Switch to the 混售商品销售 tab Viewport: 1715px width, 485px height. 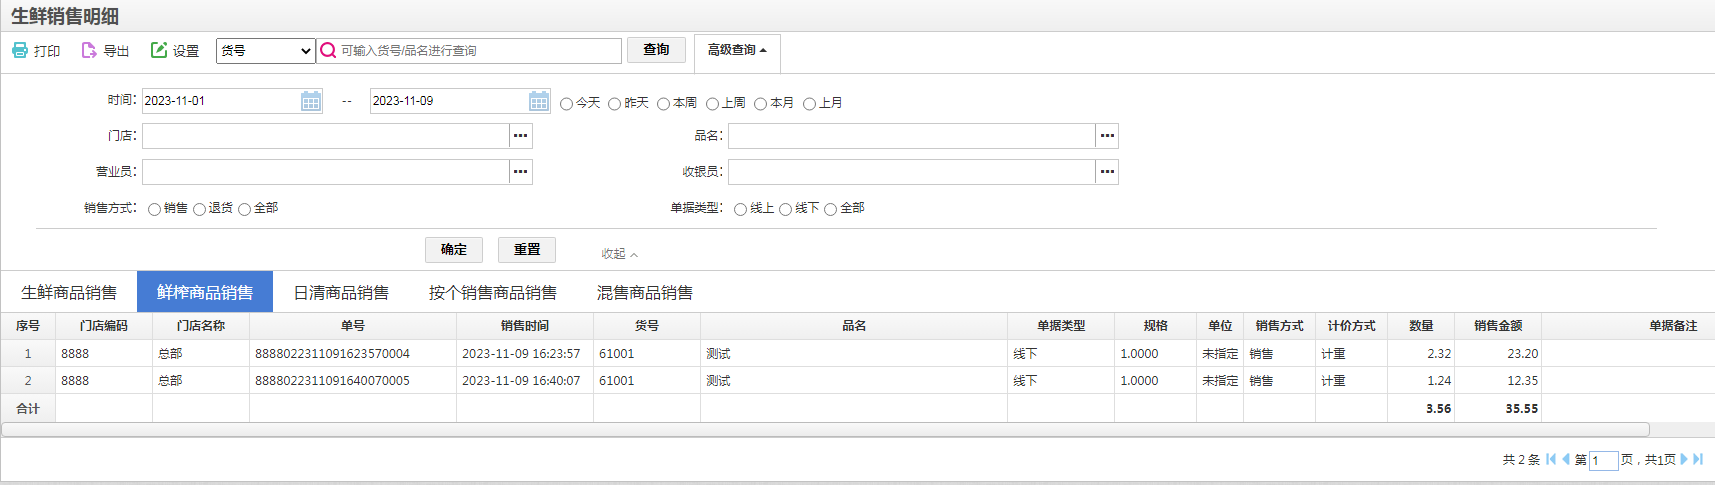point(645,293)
